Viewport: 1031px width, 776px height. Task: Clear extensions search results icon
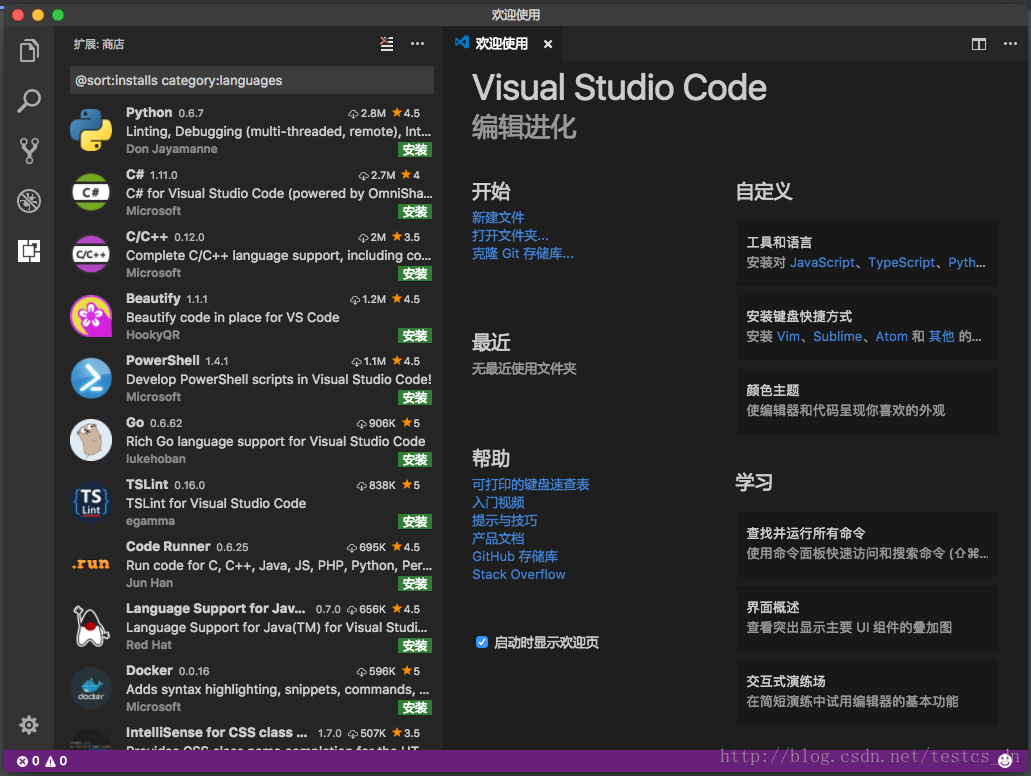click(x=387, y=44)
